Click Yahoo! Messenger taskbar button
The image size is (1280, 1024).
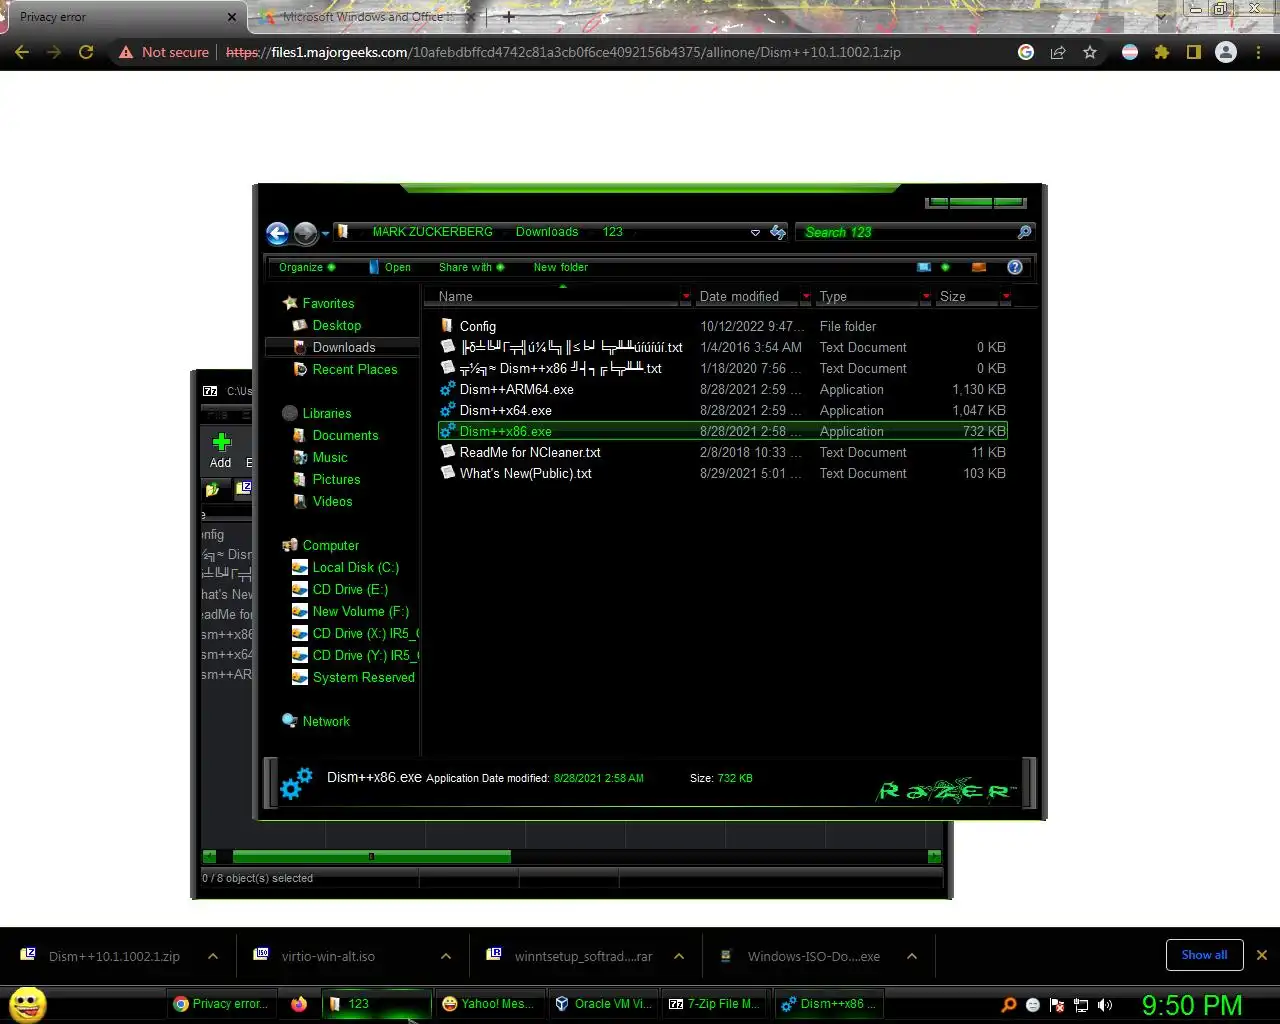[490, 1004]
